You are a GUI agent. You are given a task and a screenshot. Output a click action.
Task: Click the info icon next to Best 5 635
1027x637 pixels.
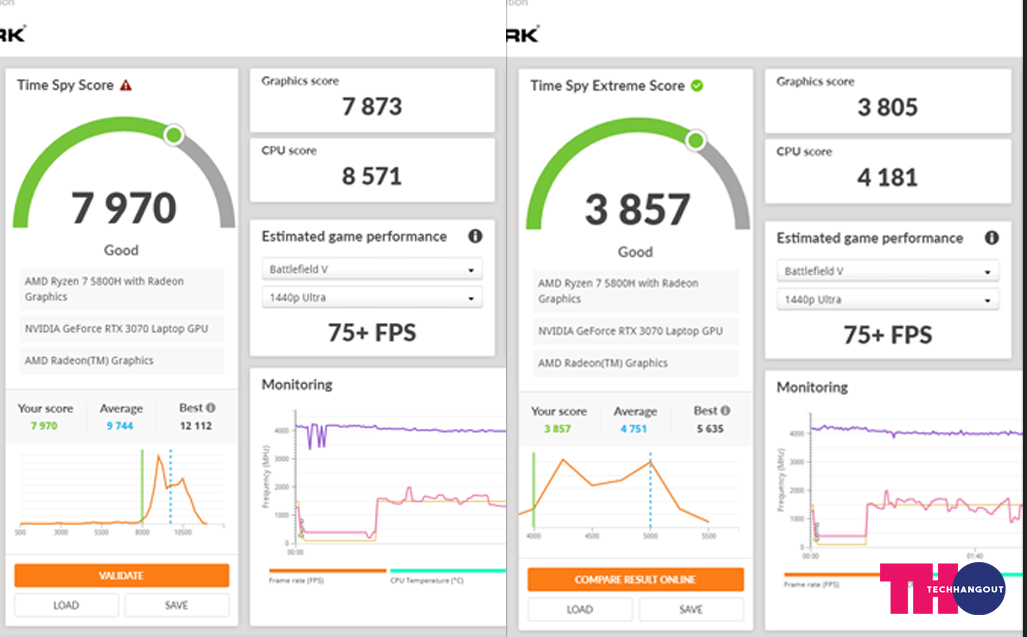725,410
